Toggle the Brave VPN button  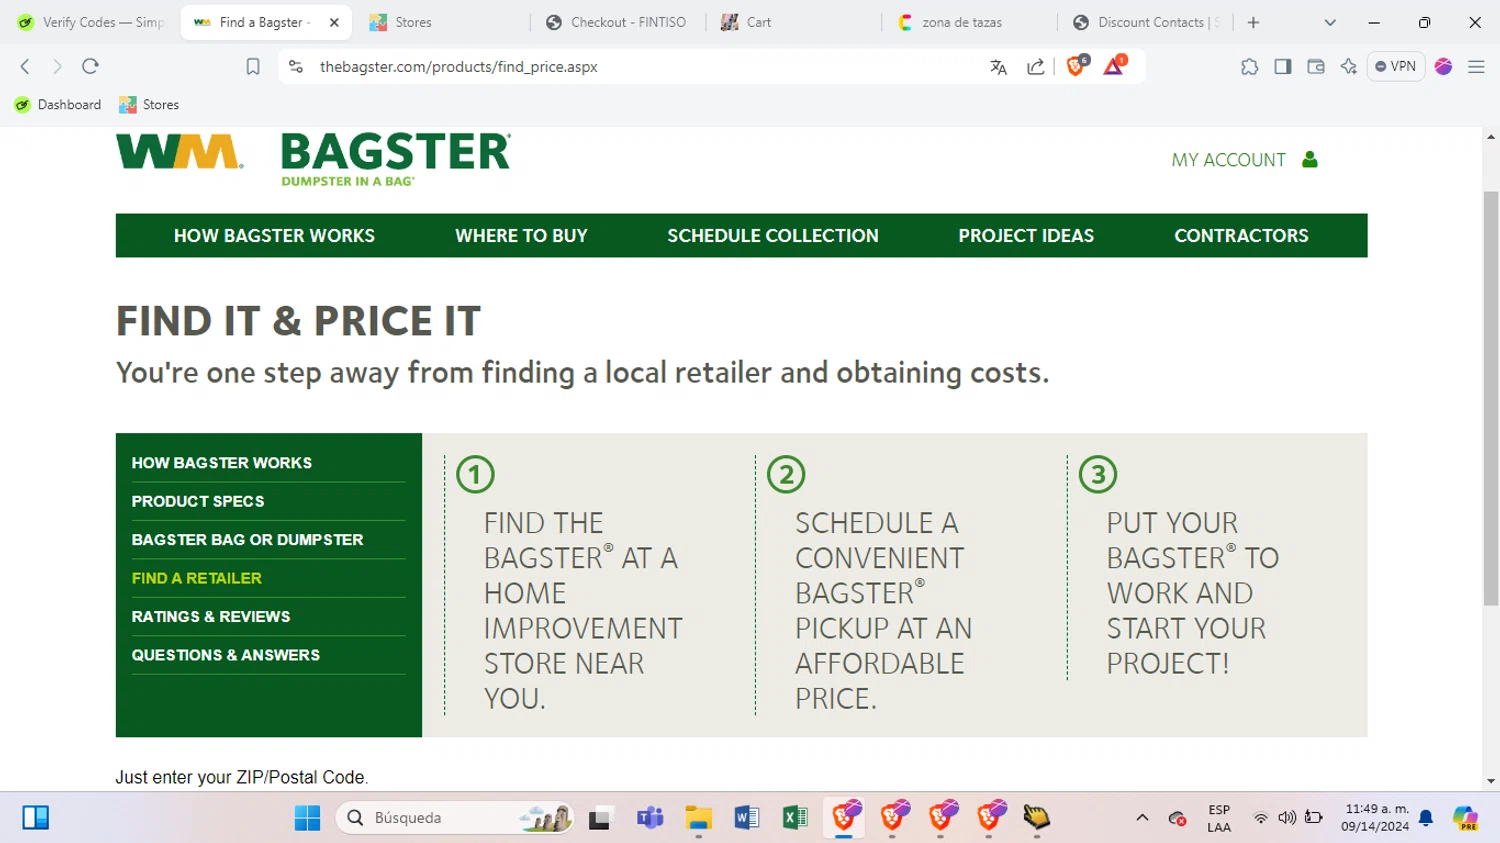click(x=1396, y=66)
